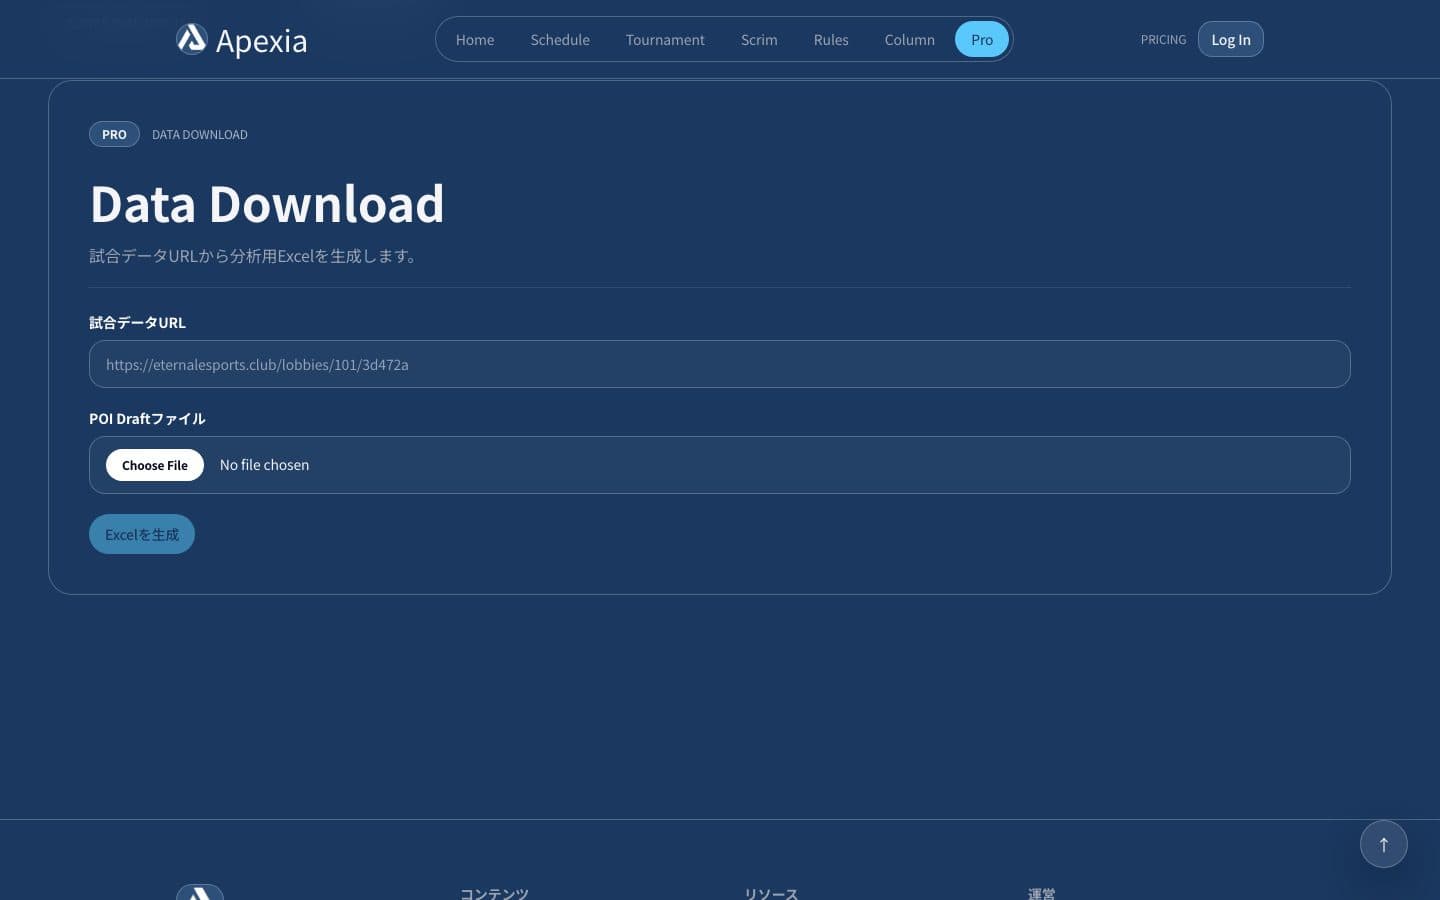Viewport: 1440px width, 900px height.
Task: Click the scroll-to-top arrow button
Action: point(1383,844)
